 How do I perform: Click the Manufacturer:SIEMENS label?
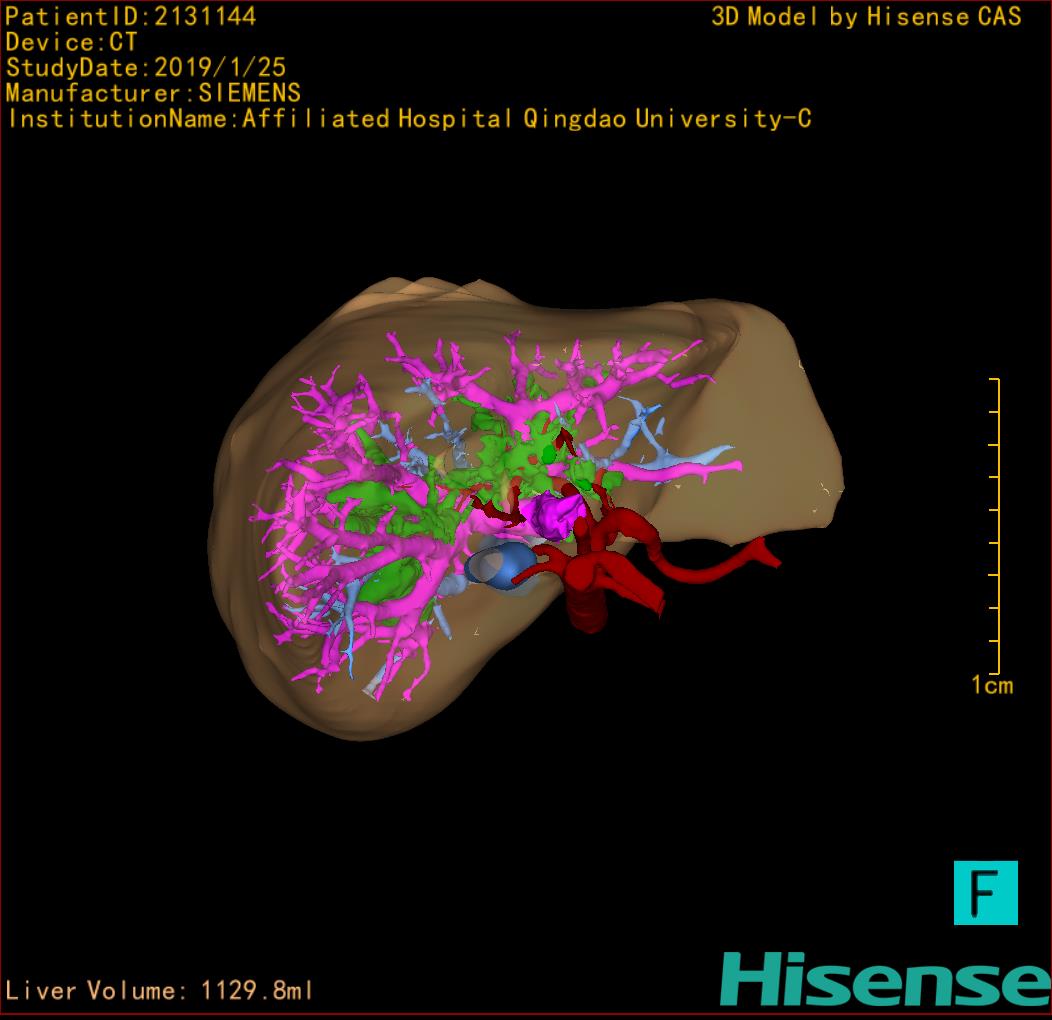tap(153, 93)
